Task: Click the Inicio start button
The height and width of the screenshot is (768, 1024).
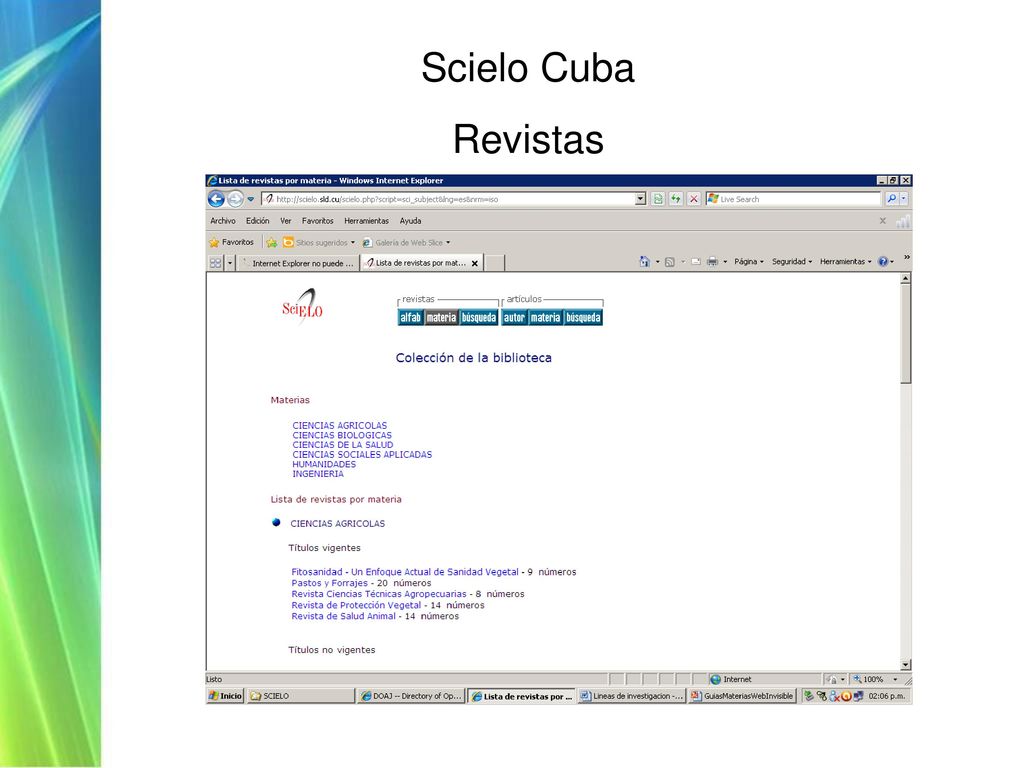Action: [225, 696]
